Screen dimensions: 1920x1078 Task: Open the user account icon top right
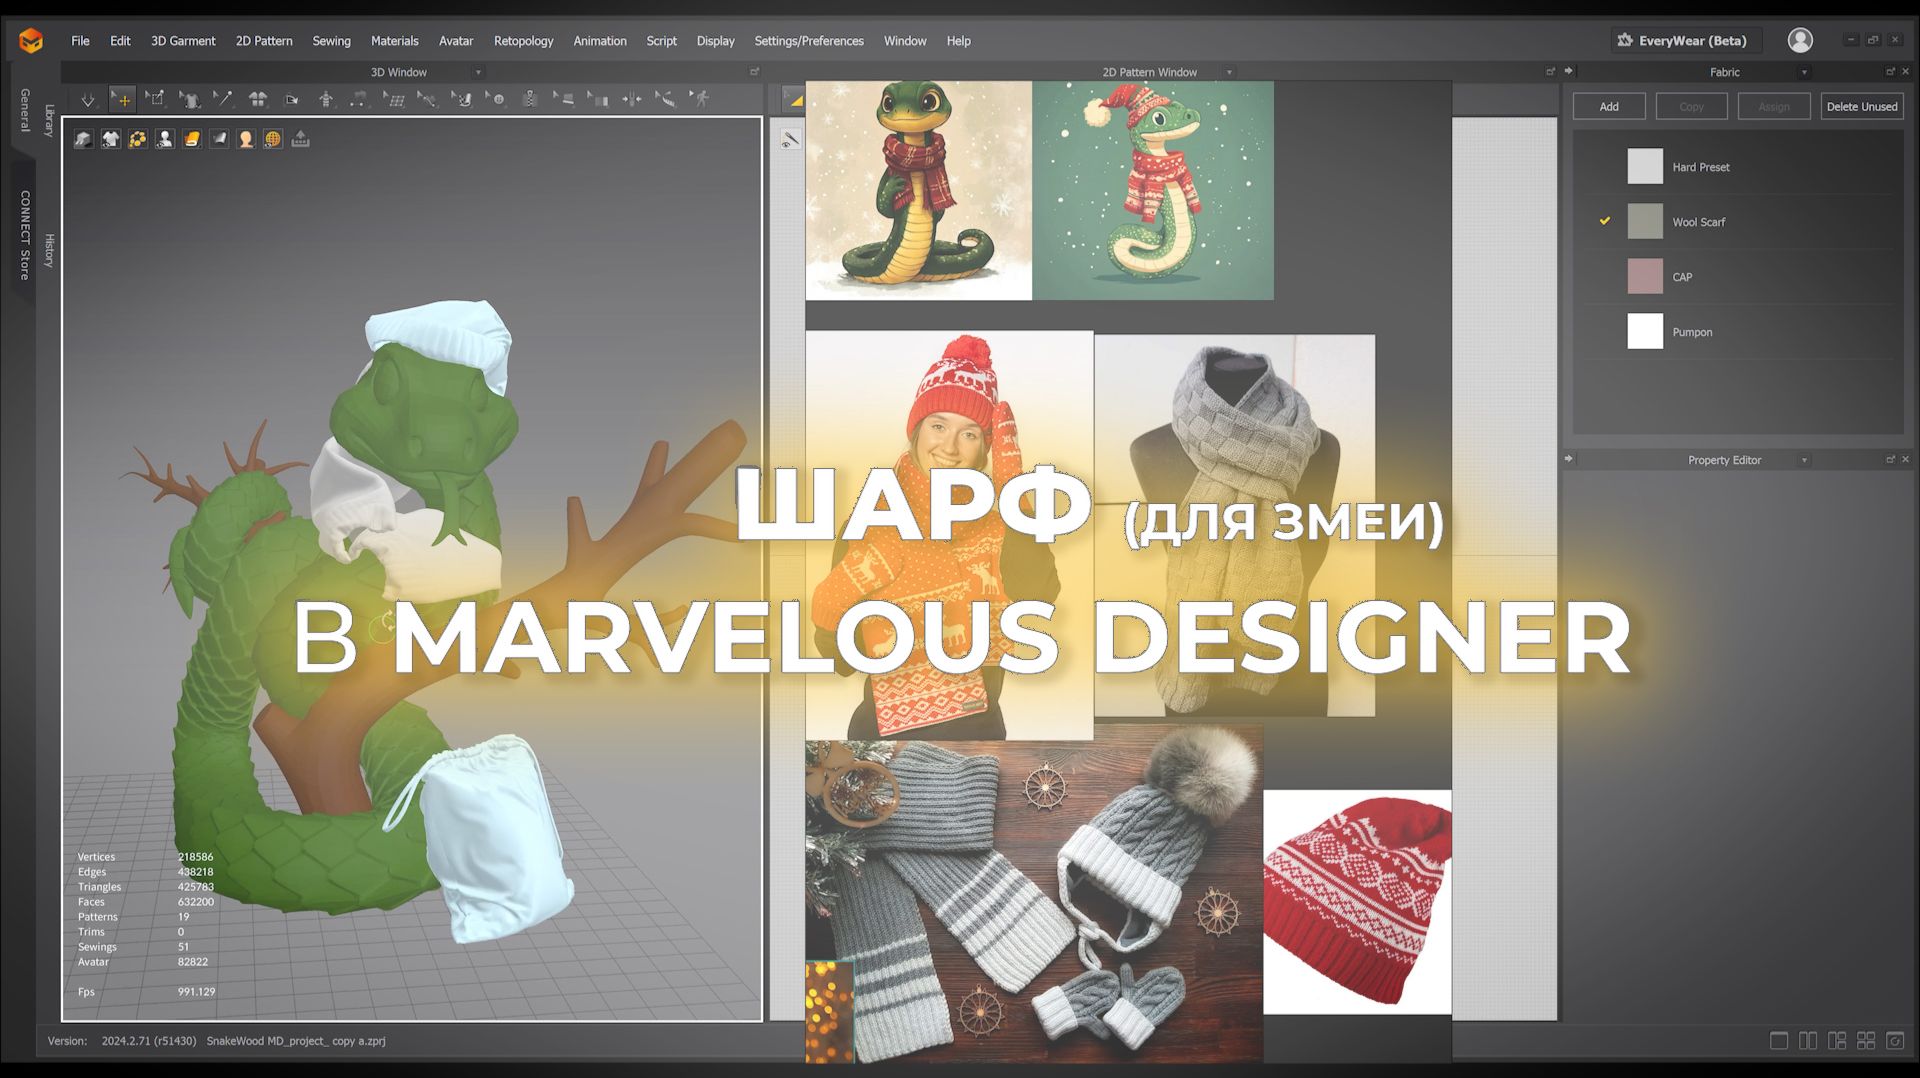(1800, 40)
